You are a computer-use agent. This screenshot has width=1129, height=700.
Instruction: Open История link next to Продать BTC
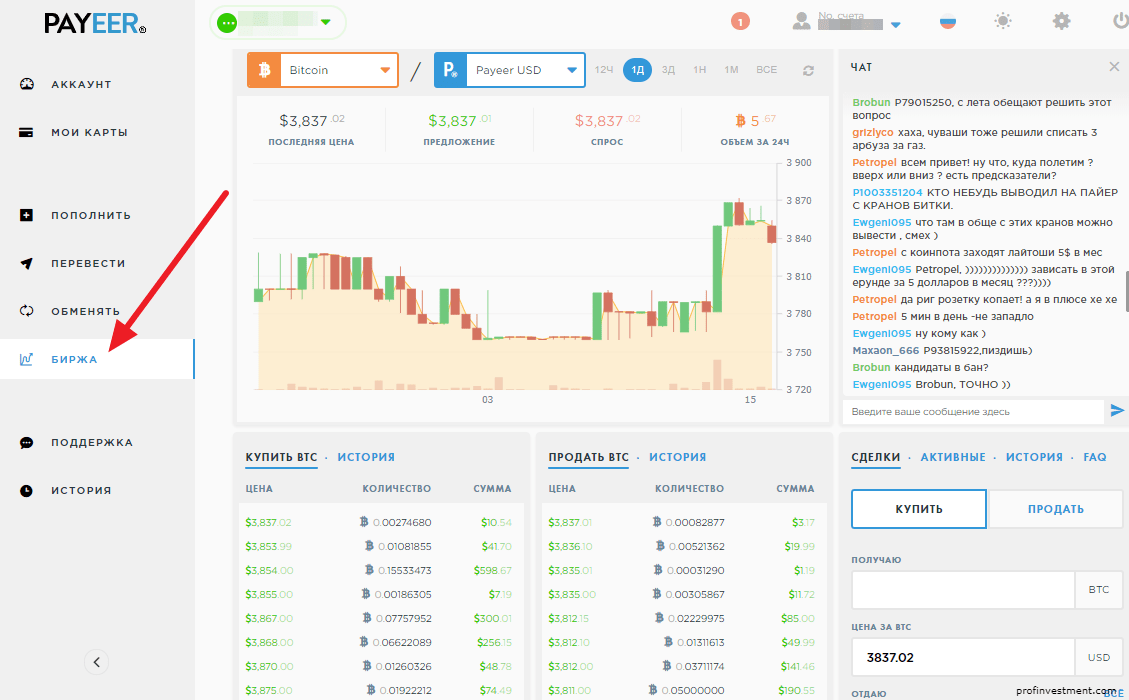[x=678, y=457]
